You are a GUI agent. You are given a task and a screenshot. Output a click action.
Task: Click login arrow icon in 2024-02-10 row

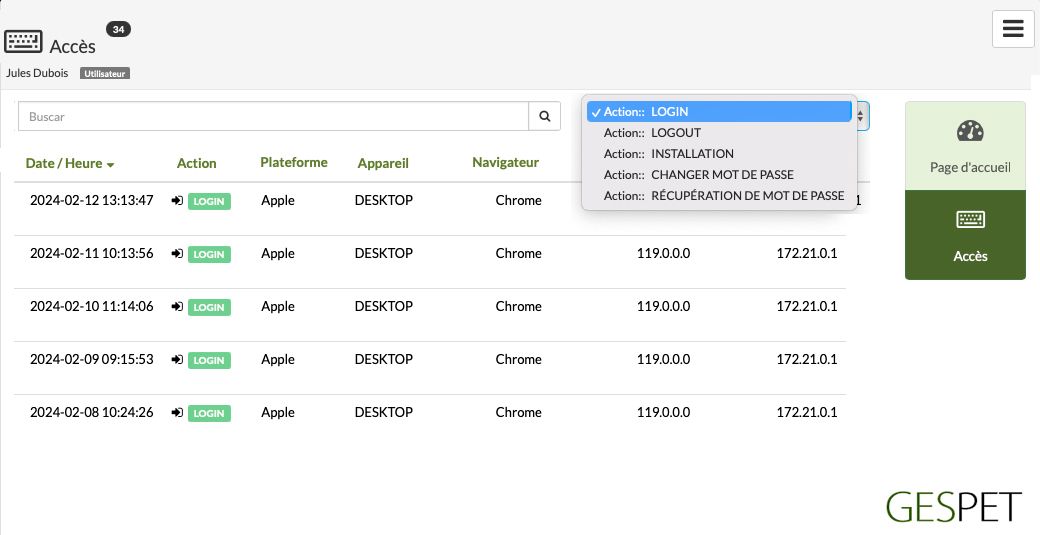(x=176, y=307)
